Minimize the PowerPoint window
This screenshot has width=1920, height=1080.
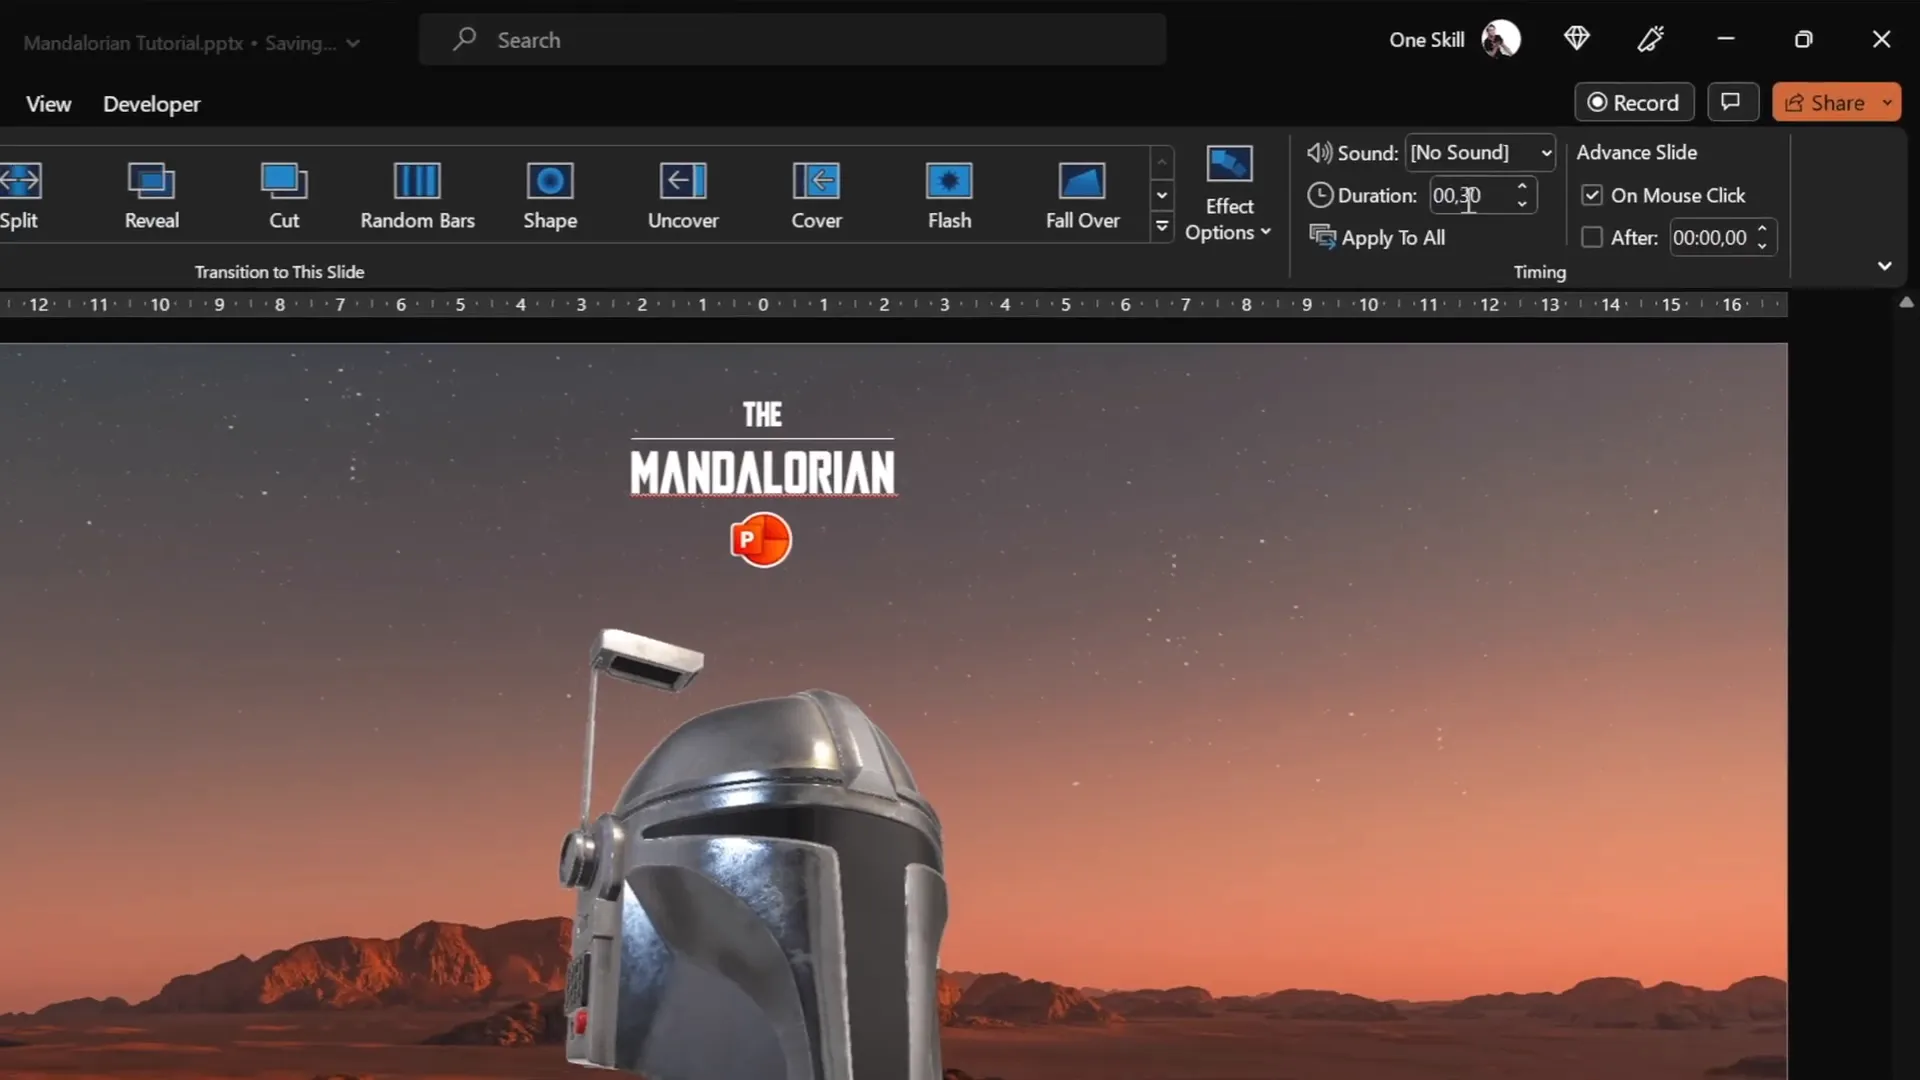(x=1726, y=39)
